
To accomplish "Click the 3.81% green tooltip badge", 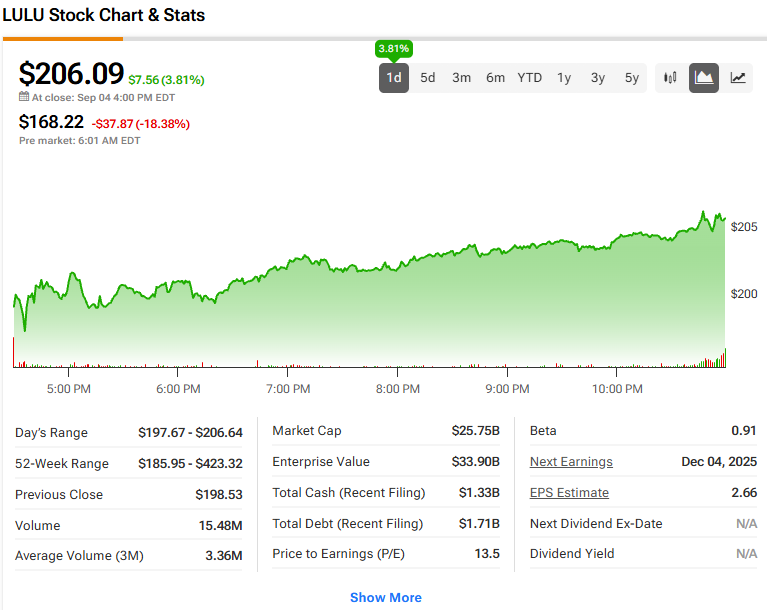I will [x=394, y=48].
